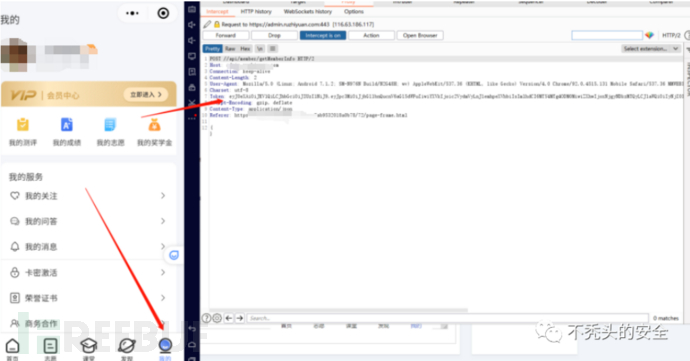Screen dimensions: 690x361
Task: Expand 我的消息 row chevron
Action: (163, 247)
